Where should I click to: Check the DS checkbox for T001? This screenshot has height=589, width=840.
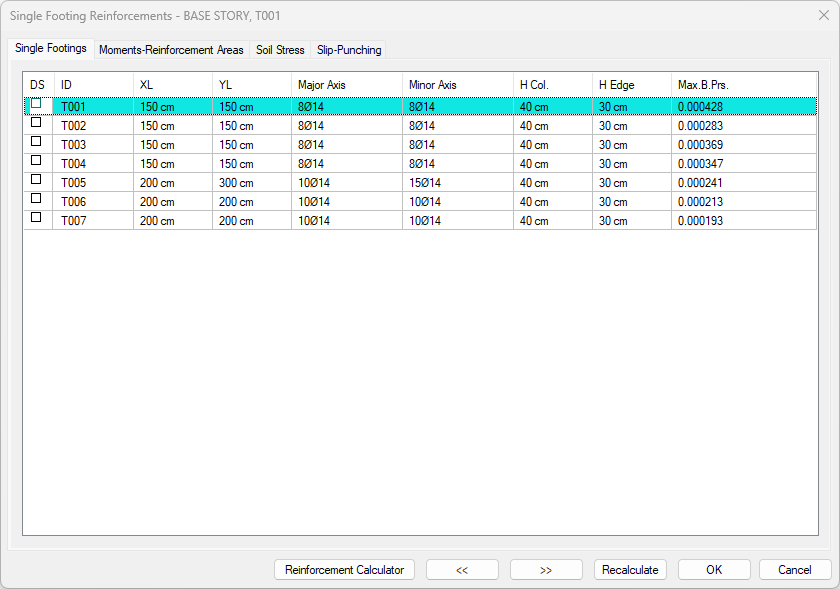pyautogui.click(x=36, y=104)
